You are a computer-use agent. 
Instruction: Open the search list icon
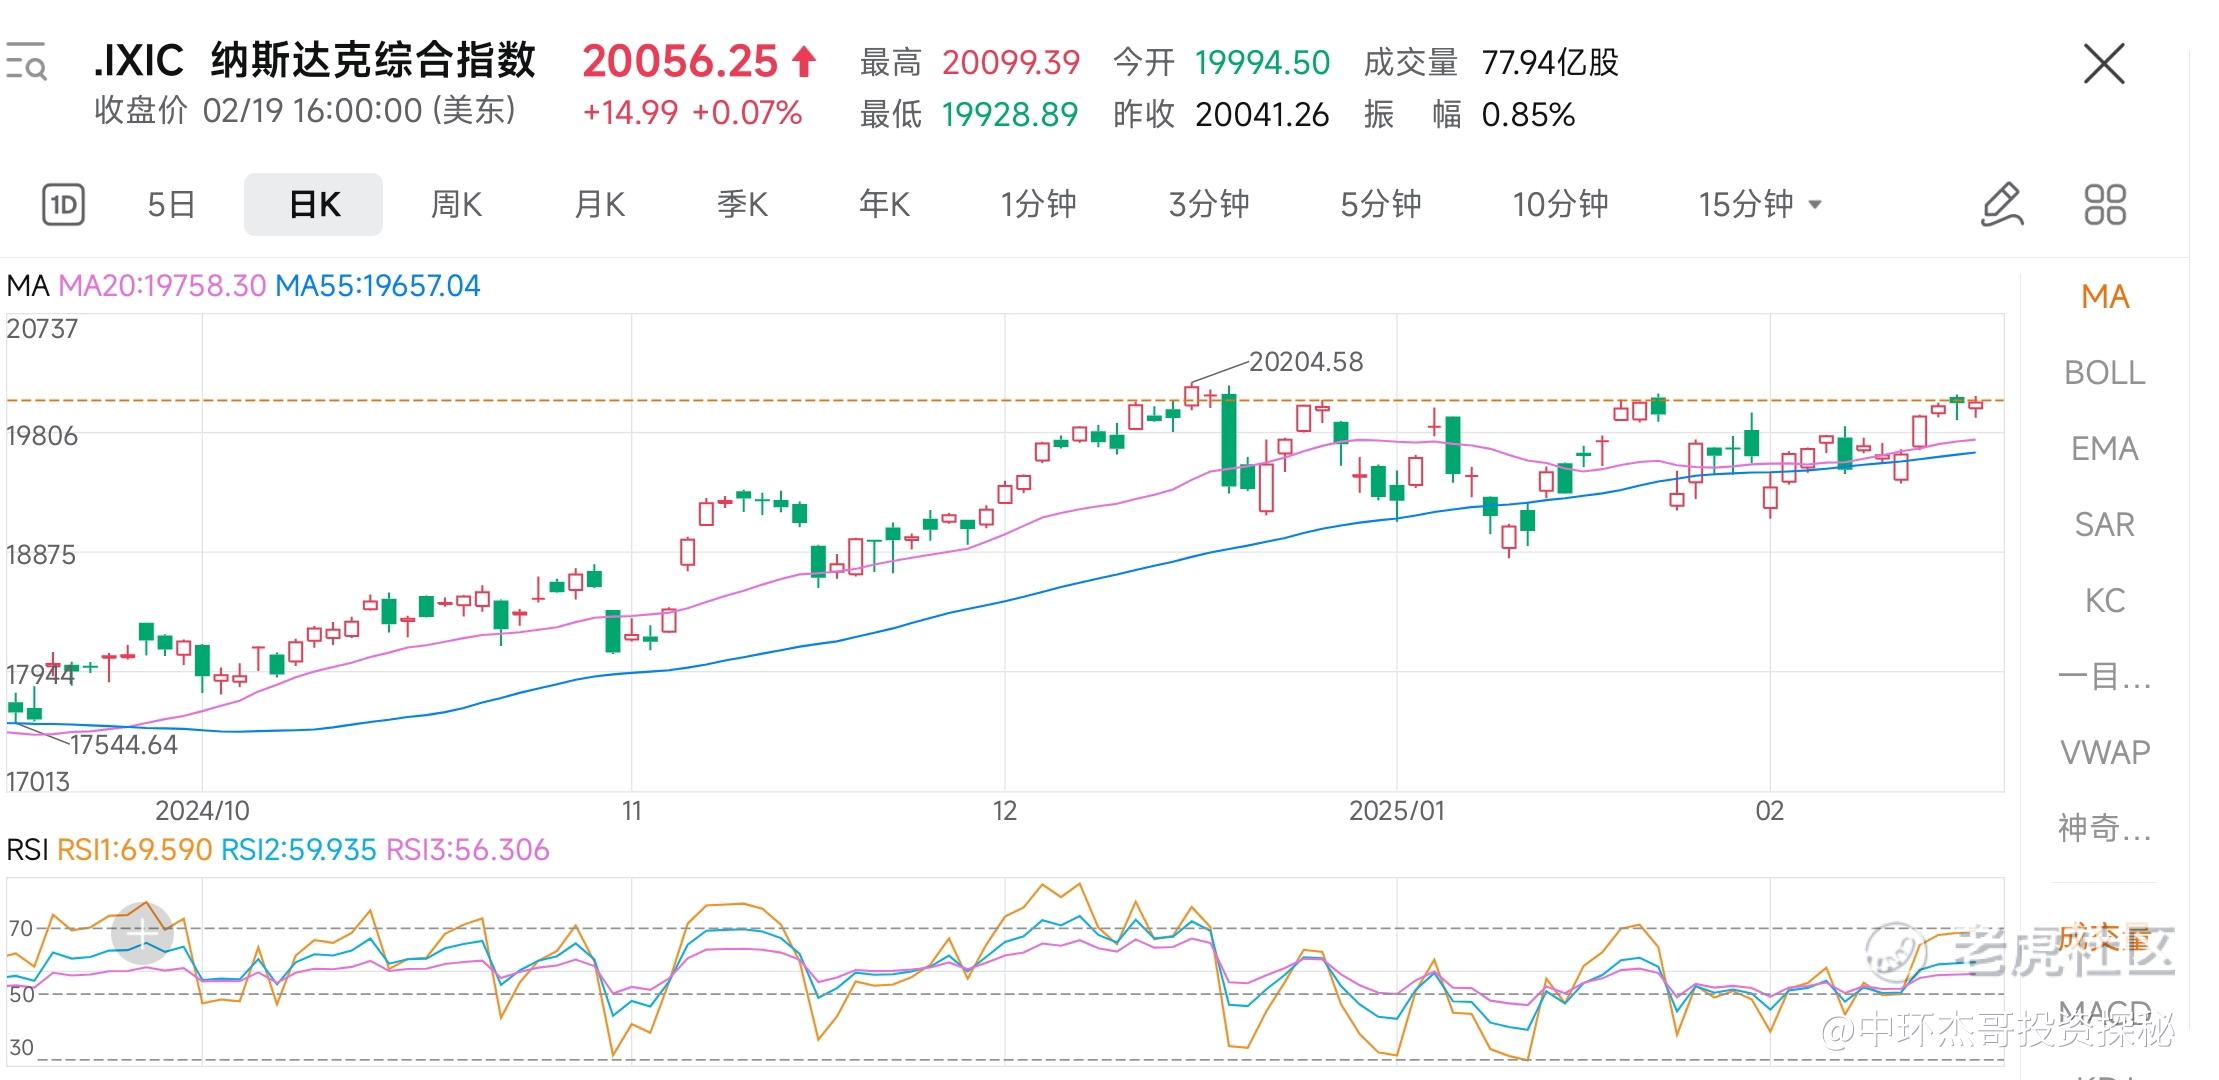point(26,62)
